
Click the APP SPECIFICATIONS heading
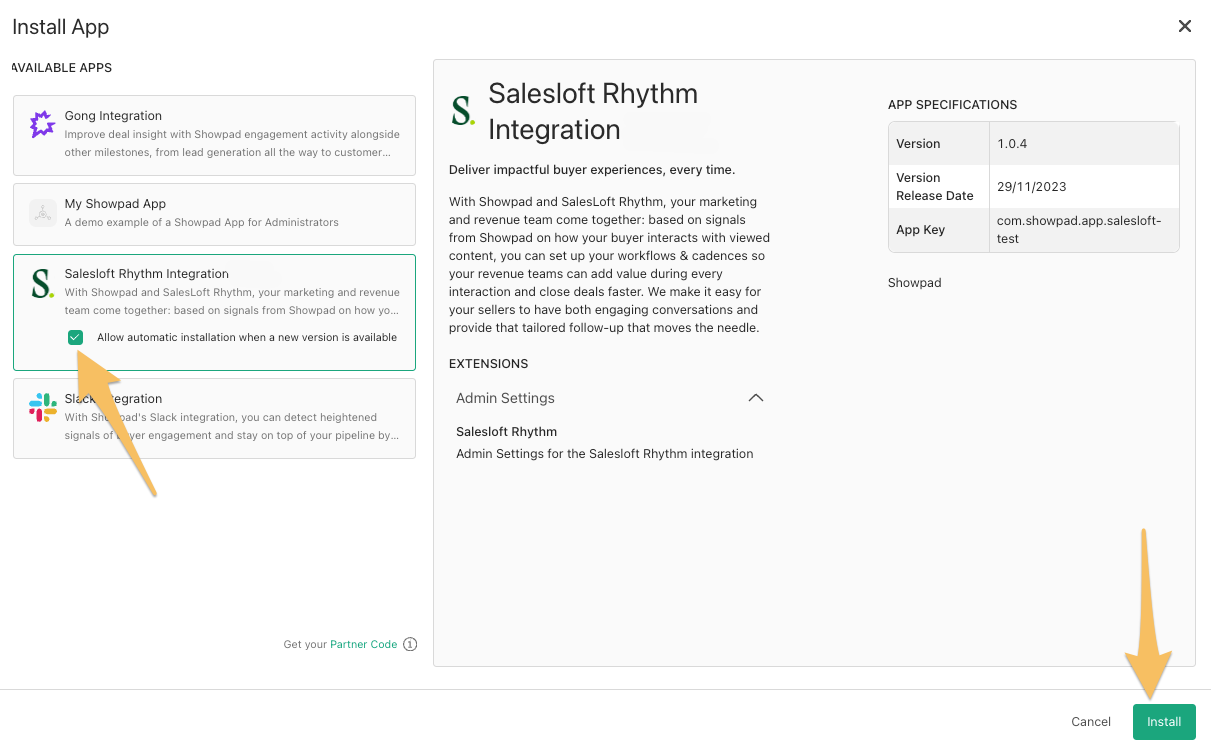[952, 105]
